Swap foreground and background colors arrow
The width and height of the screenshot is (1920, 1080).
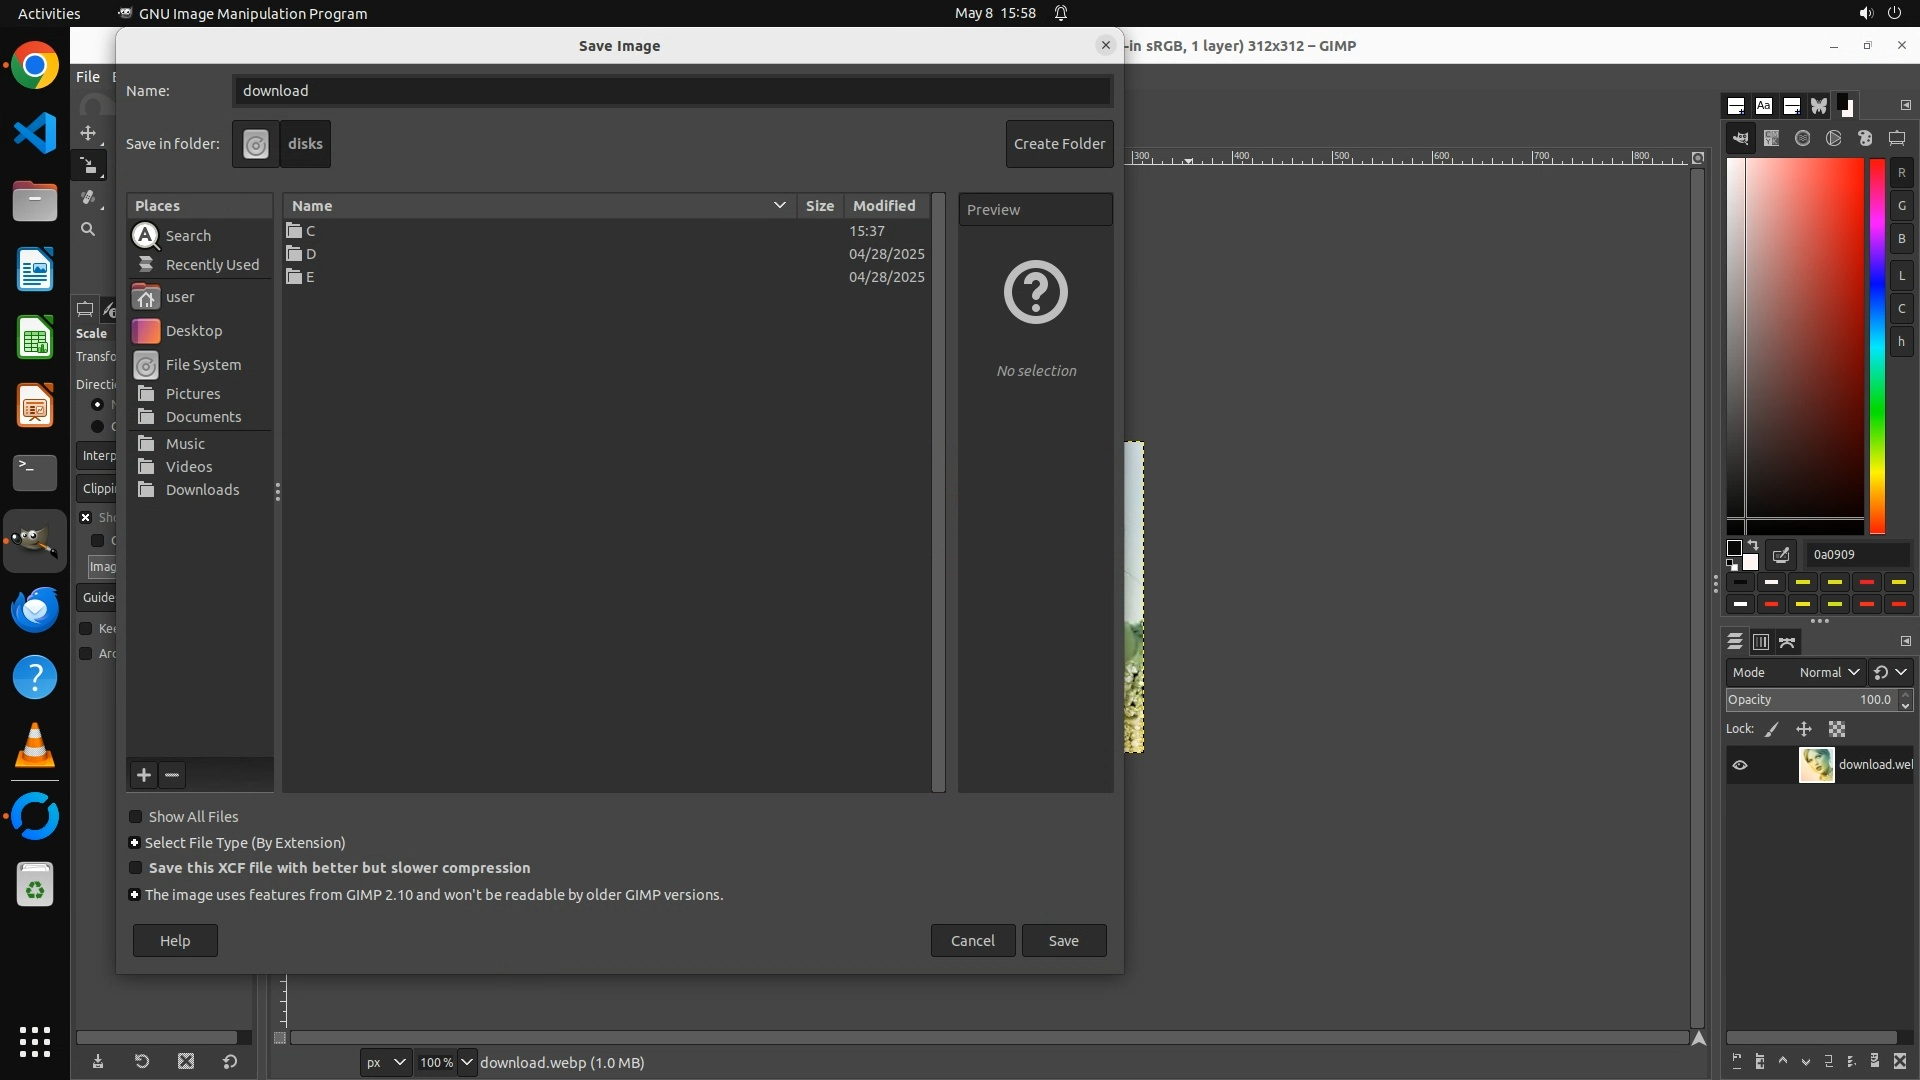point(1753,546)
